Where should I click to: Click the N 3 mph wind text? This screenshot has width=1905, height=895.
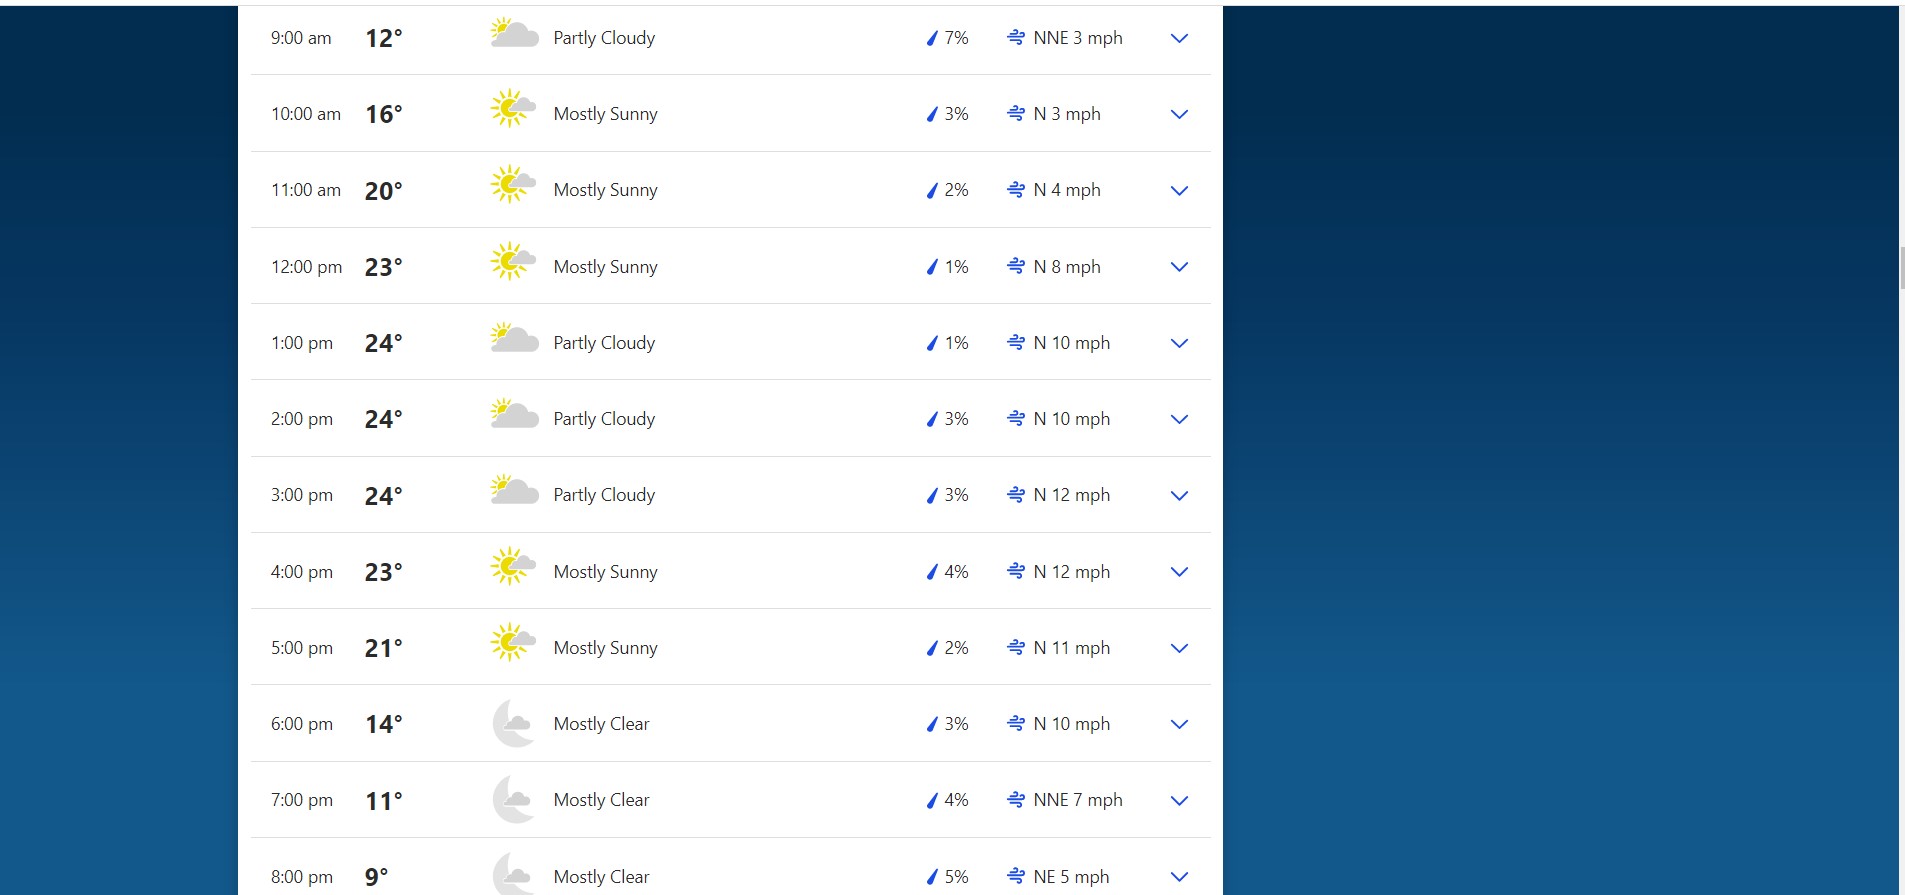1067,114
